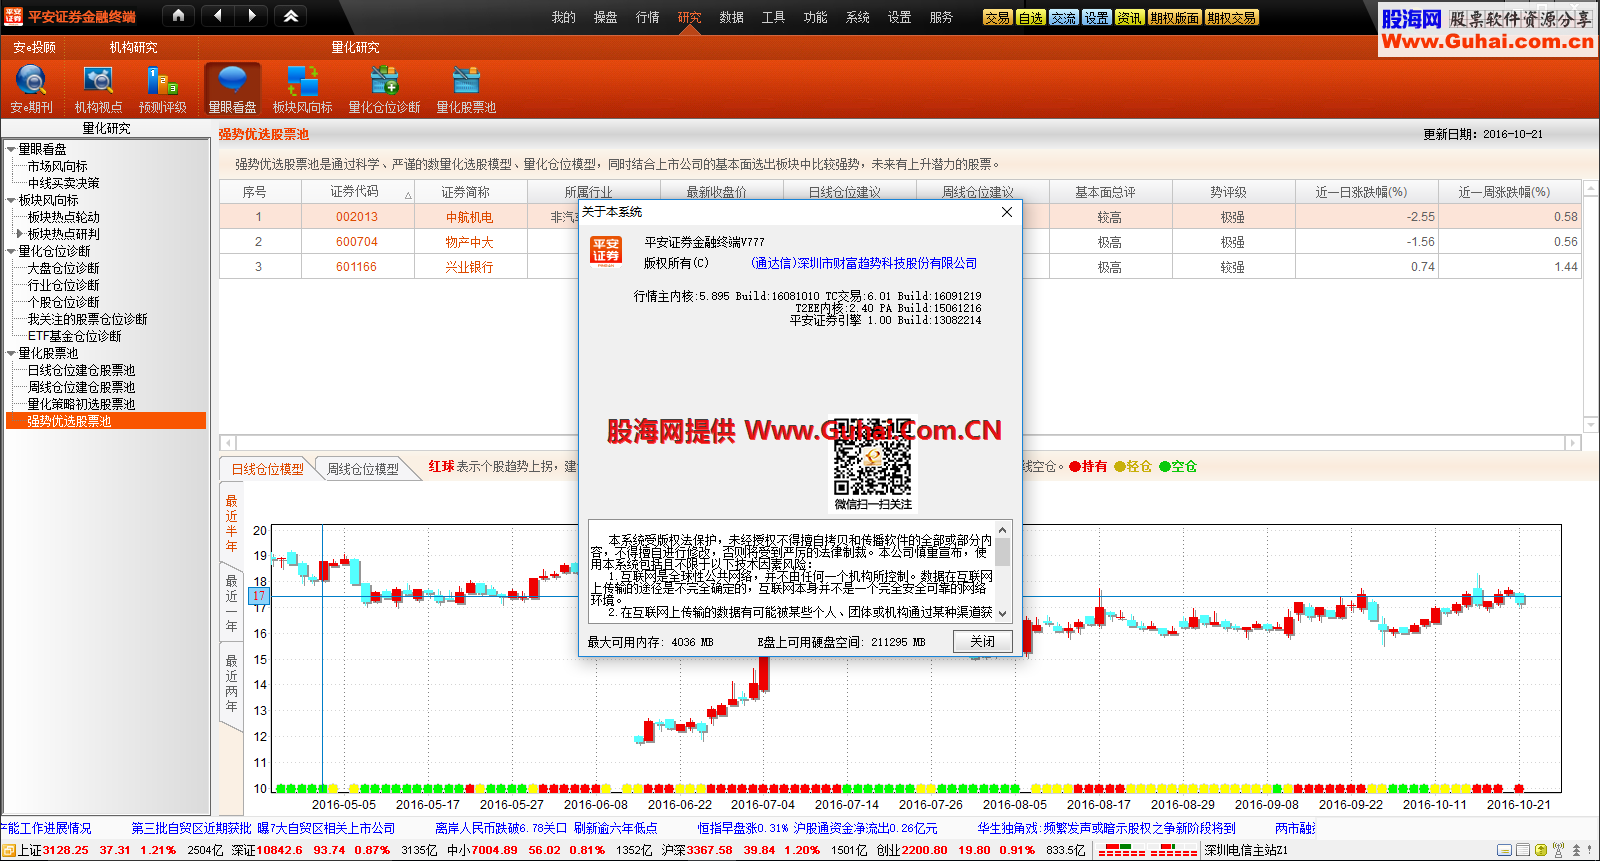Collapse the 量化仓位诊断 tree node

tap(11, 251)
